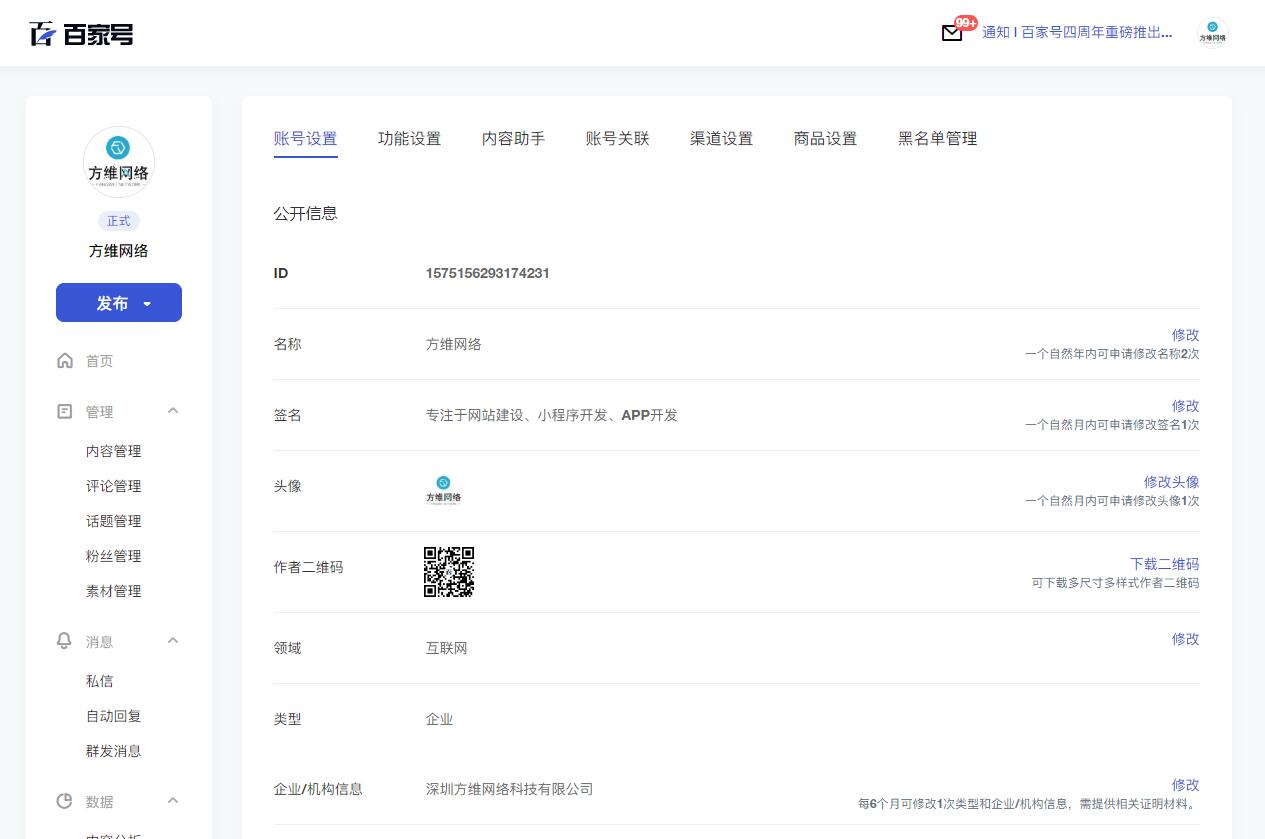Collapse the 管理 section
The height and width of the screenshot is (839, 1265).
point(173,410)
